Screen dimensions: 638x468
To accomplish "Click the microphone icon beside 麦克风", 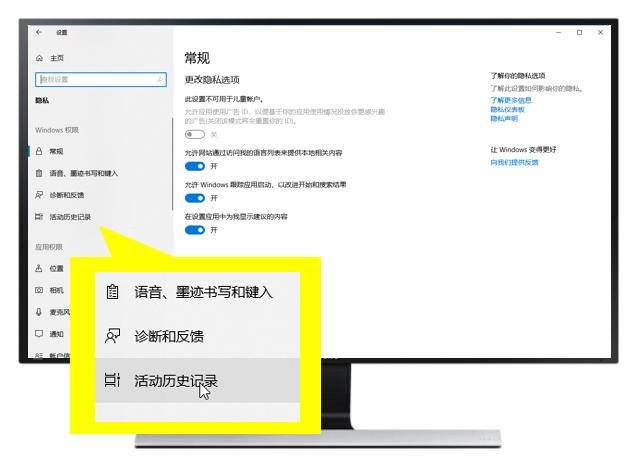I will click(x=39, y=312).
